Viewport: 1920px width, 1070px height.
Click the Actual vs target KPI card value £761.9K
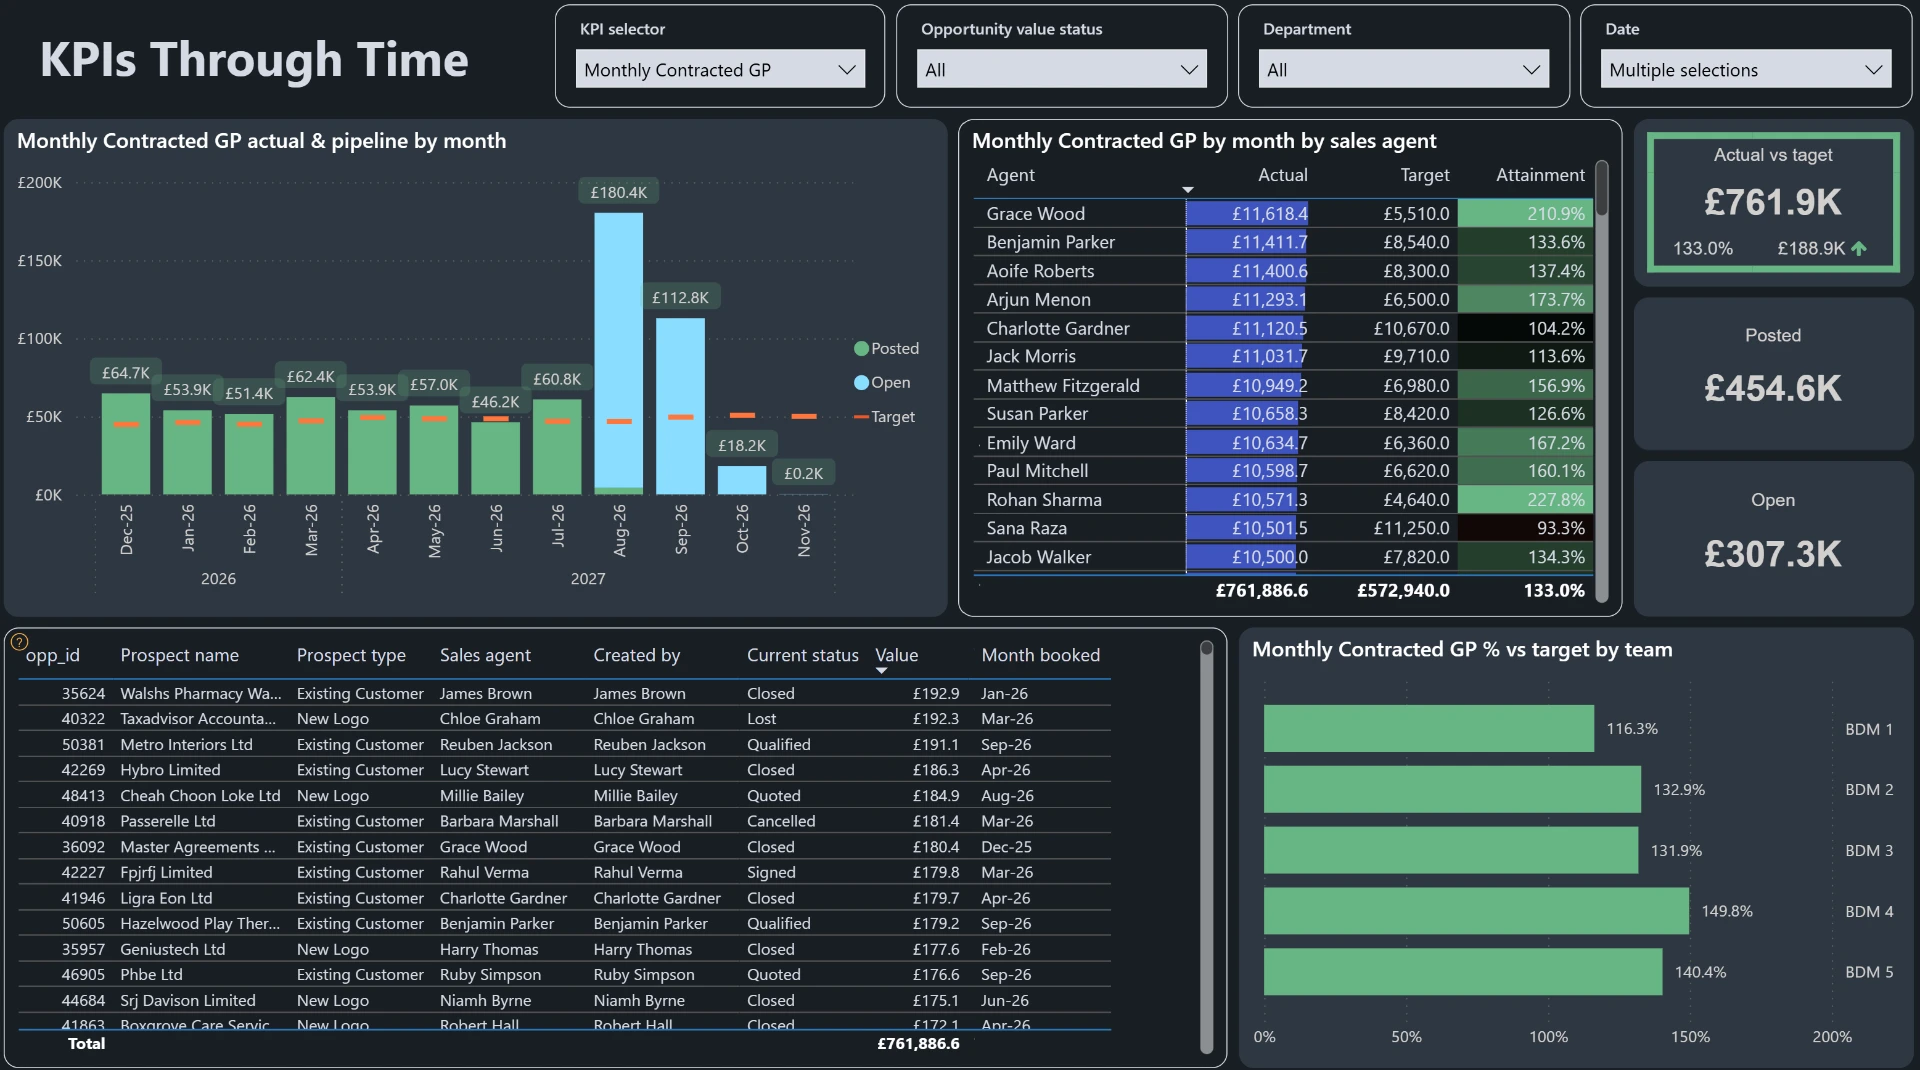coord(1772,203)
